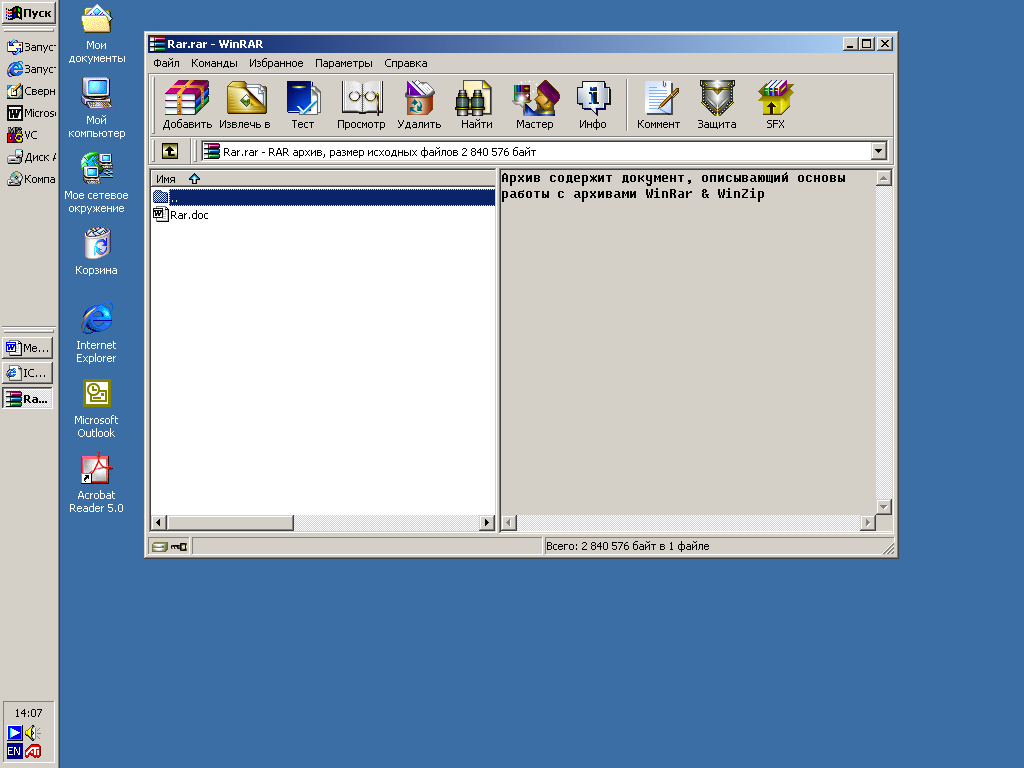The height and width of the screenshot is (768, 1024).
Task: Launch Internet Explorer desktop icon
Action: 96,333
